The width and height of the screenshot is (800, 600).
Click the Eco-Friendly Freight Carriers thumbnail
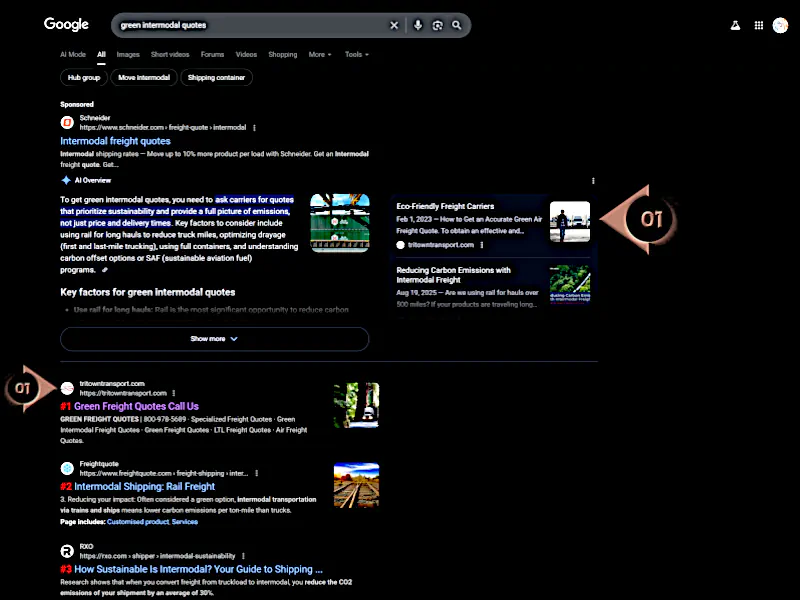tap(569, 221)
